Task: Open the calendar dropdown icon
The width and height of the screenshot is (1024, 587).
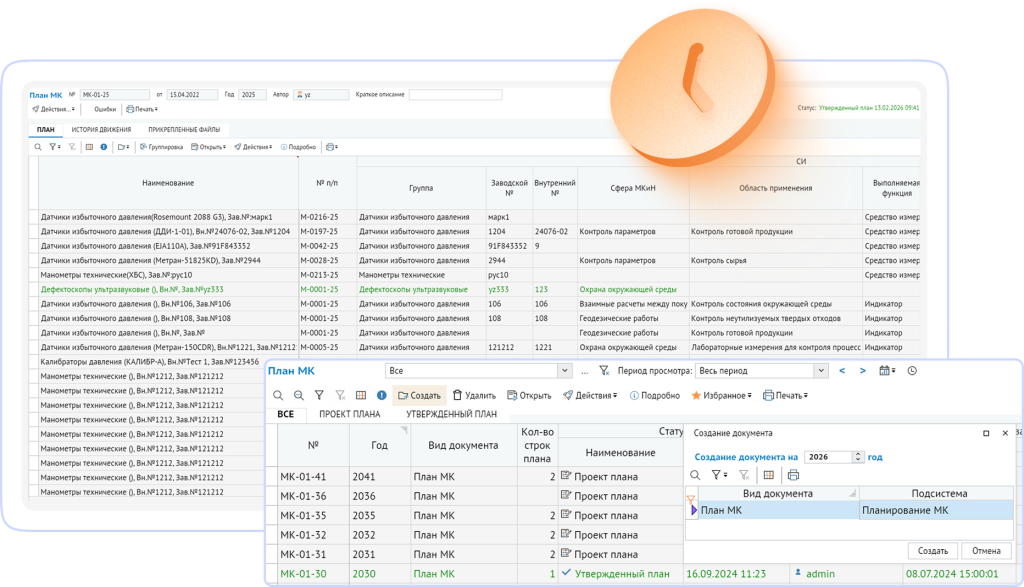Action: pyautogui.click(x=887, y=371)
